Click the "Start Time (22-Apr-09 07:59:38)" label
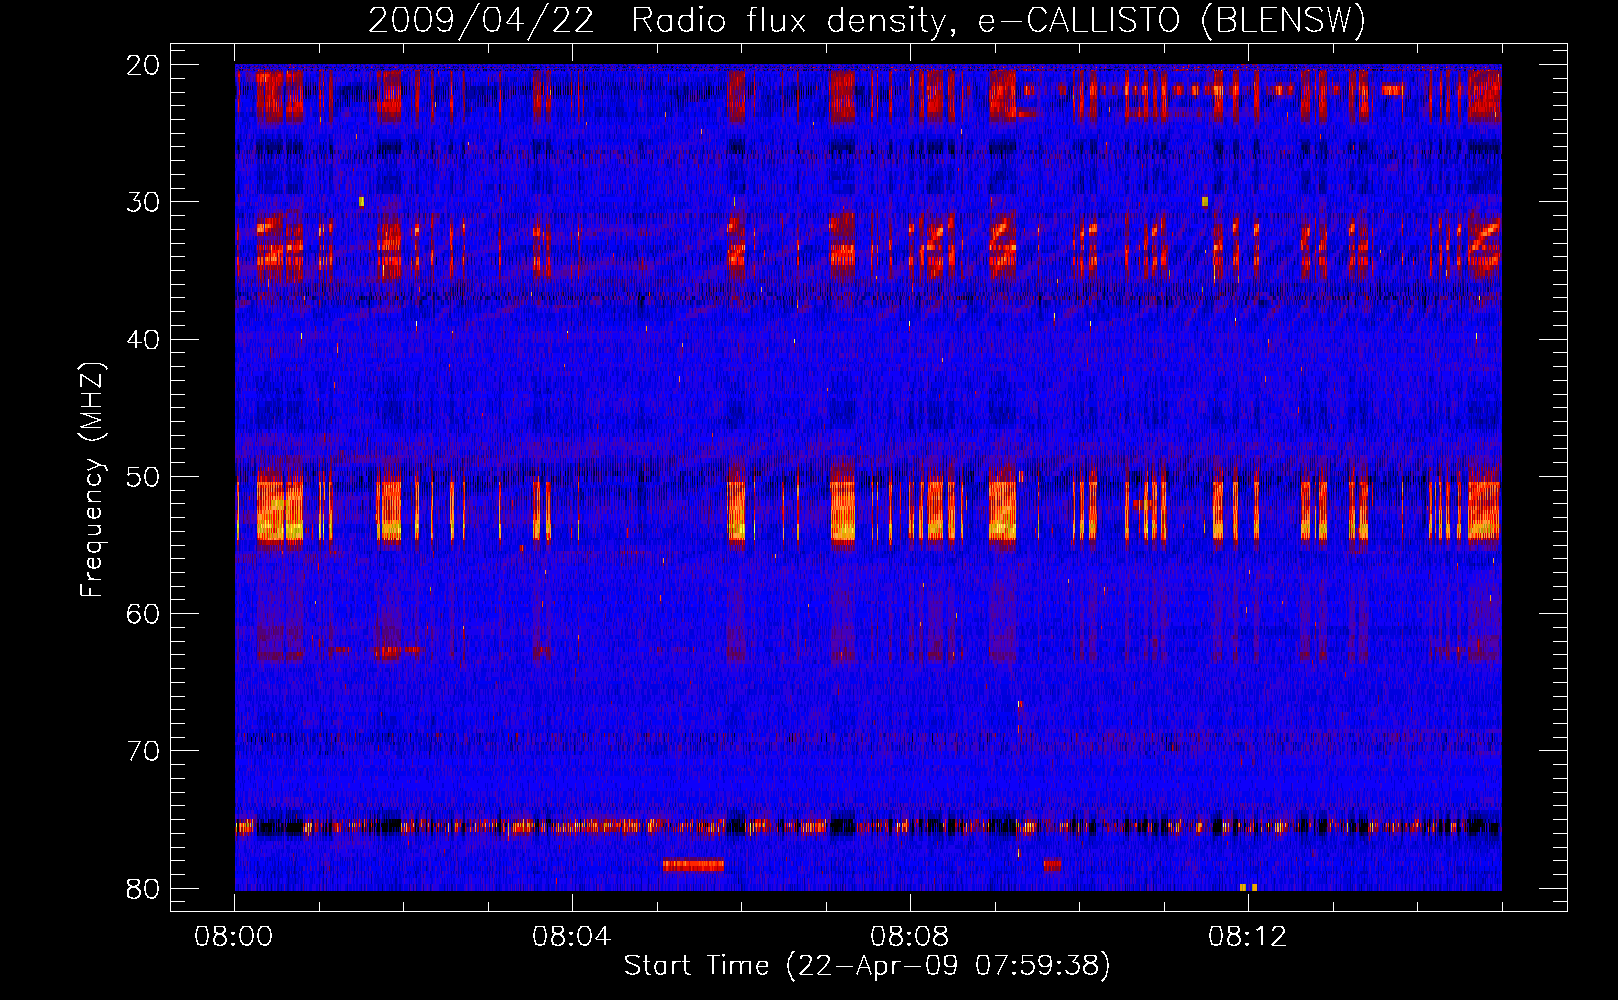 point(867,966)
